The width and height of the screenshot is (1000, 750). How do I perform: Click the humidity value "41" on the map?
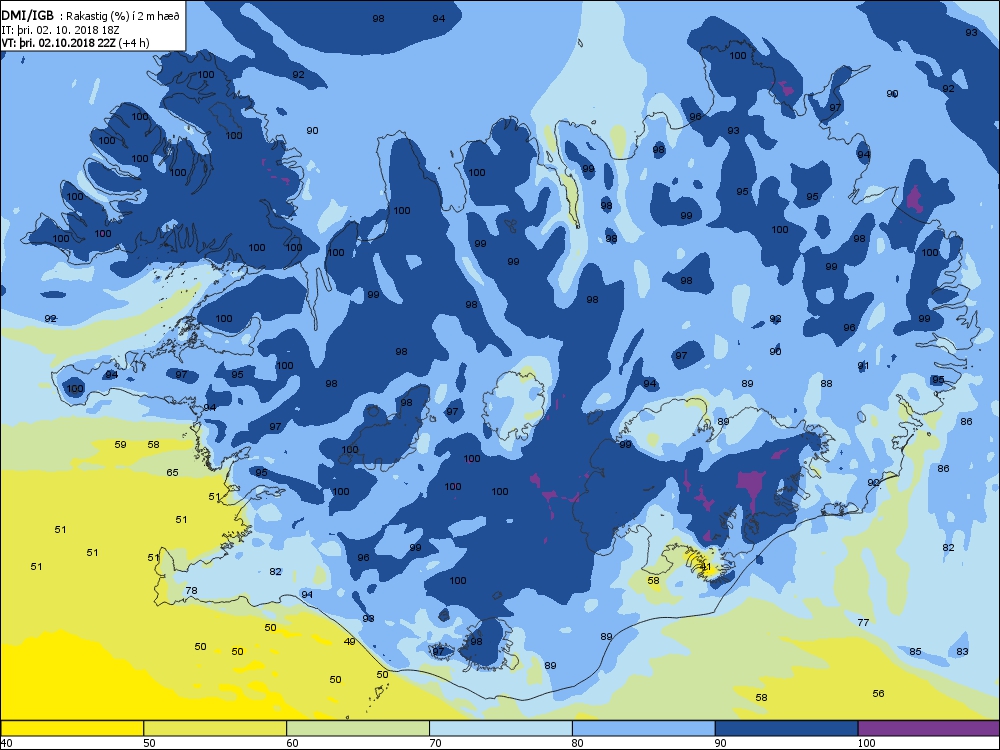pos(705,566)
